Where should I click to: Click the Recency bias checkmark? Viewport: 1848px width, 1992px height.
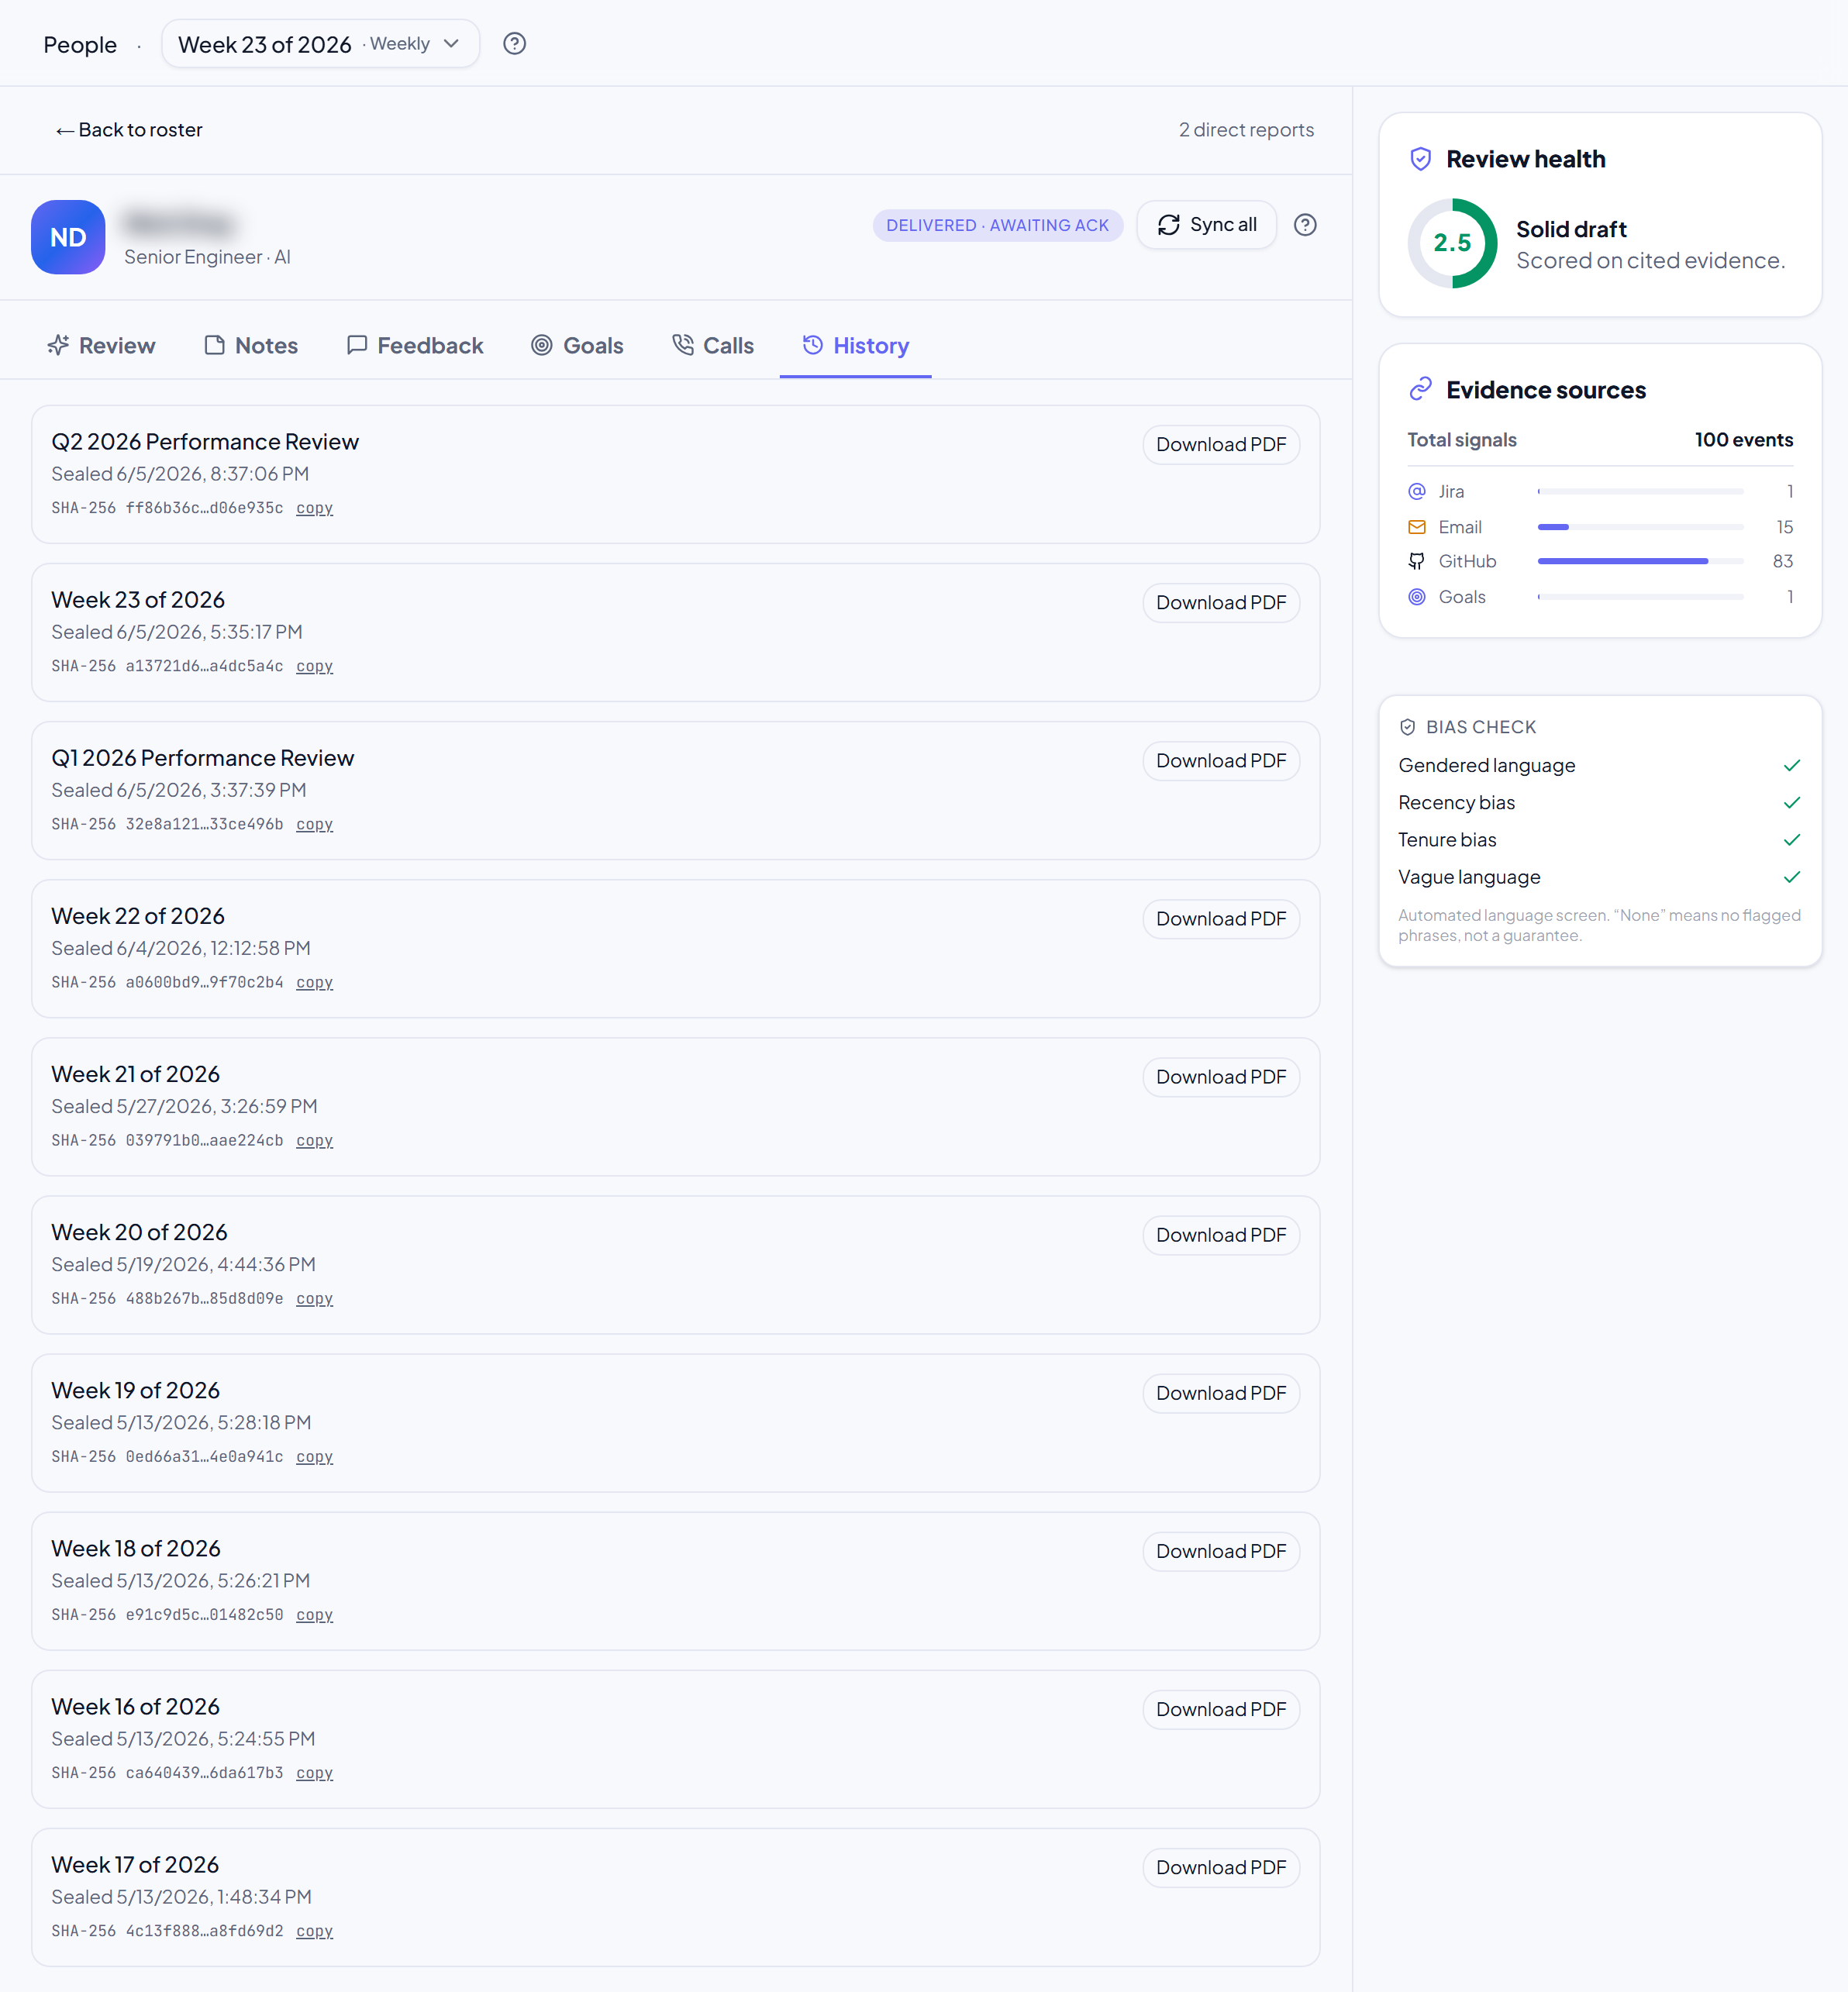(x=1792, y=802)
